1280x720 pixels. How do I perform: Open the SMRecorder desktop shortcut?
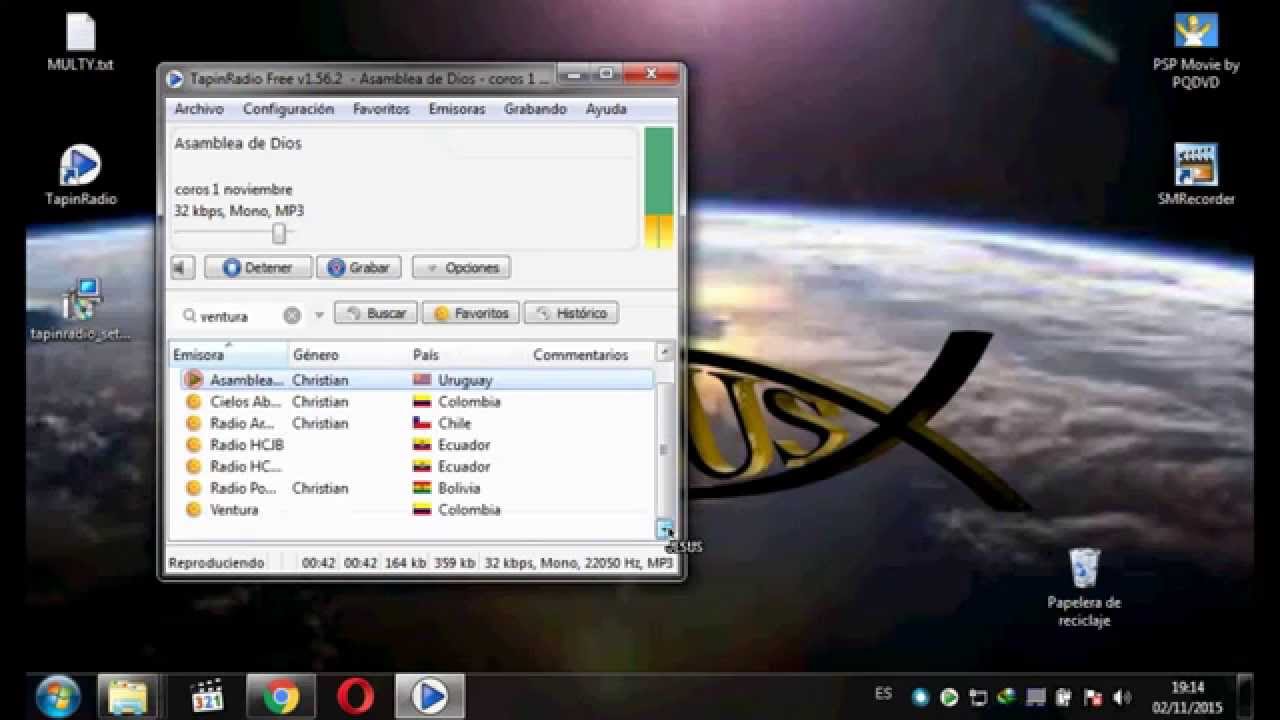(1196, 176)
